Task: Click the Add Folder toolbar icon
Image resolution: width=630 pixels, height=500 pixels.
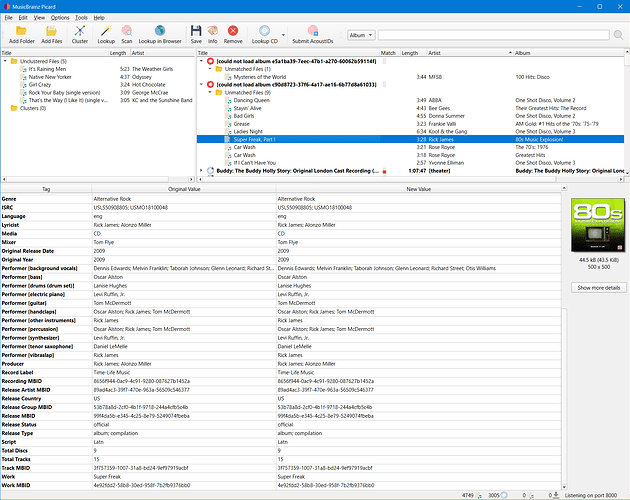Action: coord(21,31)
